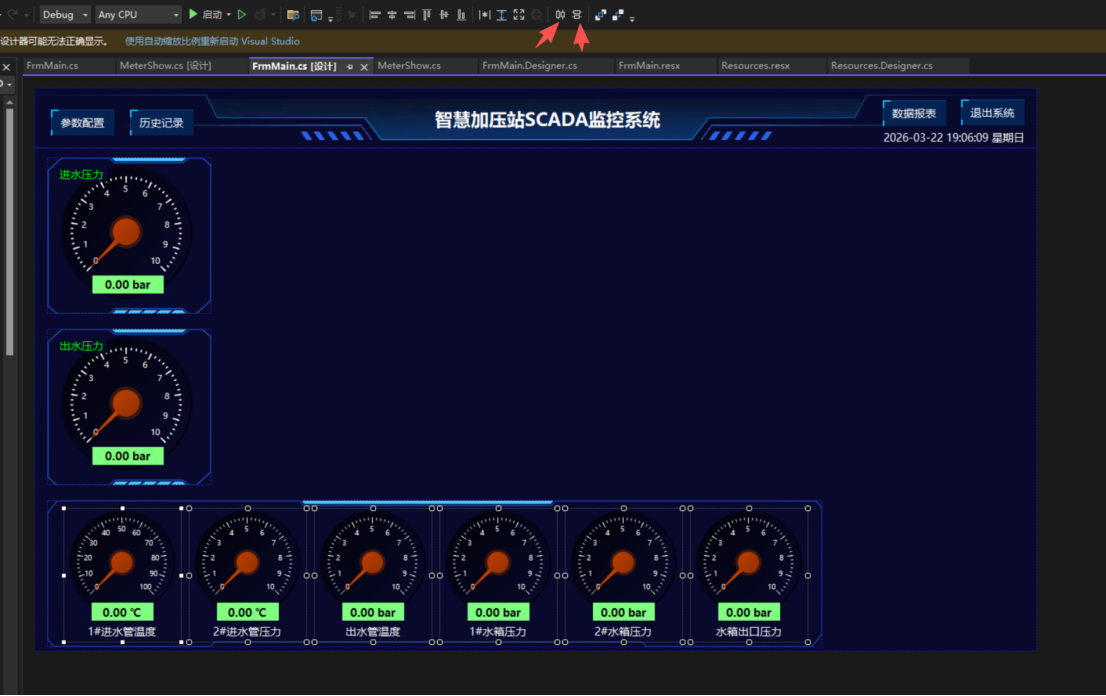Select the 1#进水管温度 gauge
The height and width of the screenshot is (696, 1106).
pos(122,575)
